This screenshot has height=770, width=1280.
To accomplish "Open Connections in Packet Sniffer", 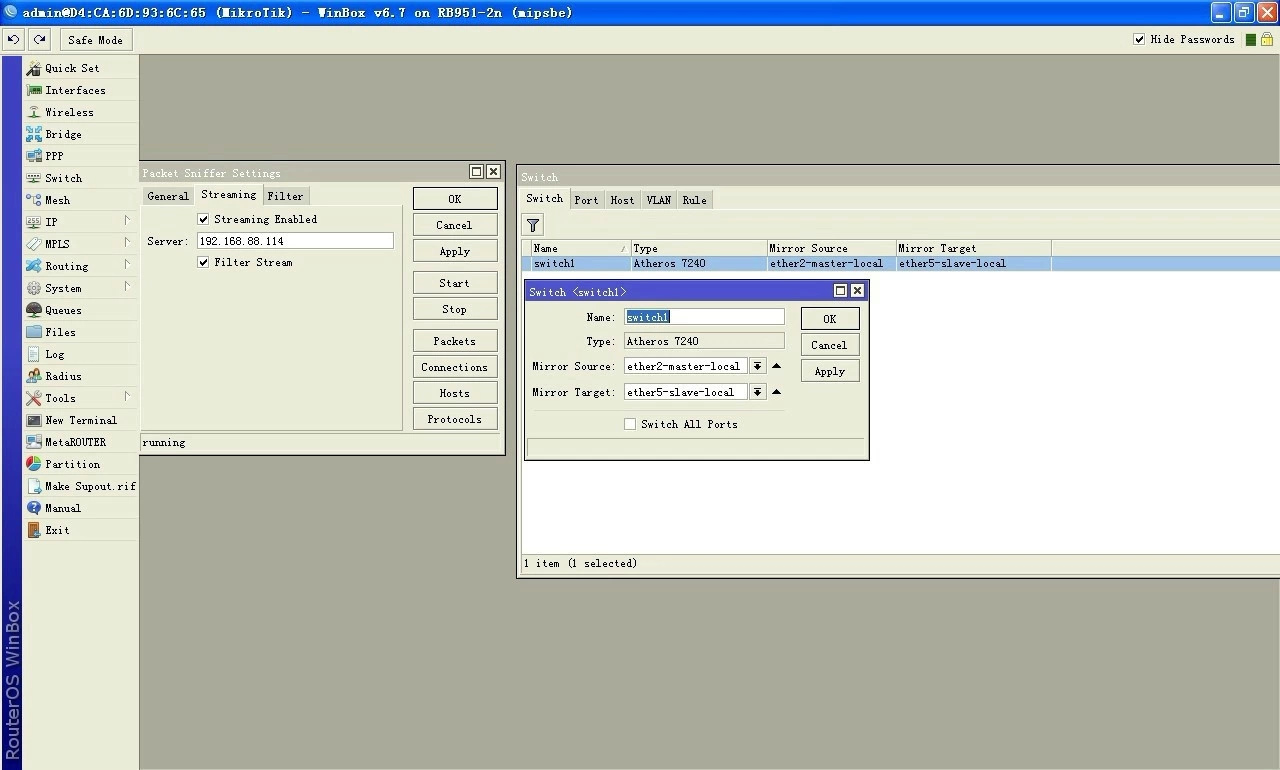I will pyautogui.click(x=454, y=367).
